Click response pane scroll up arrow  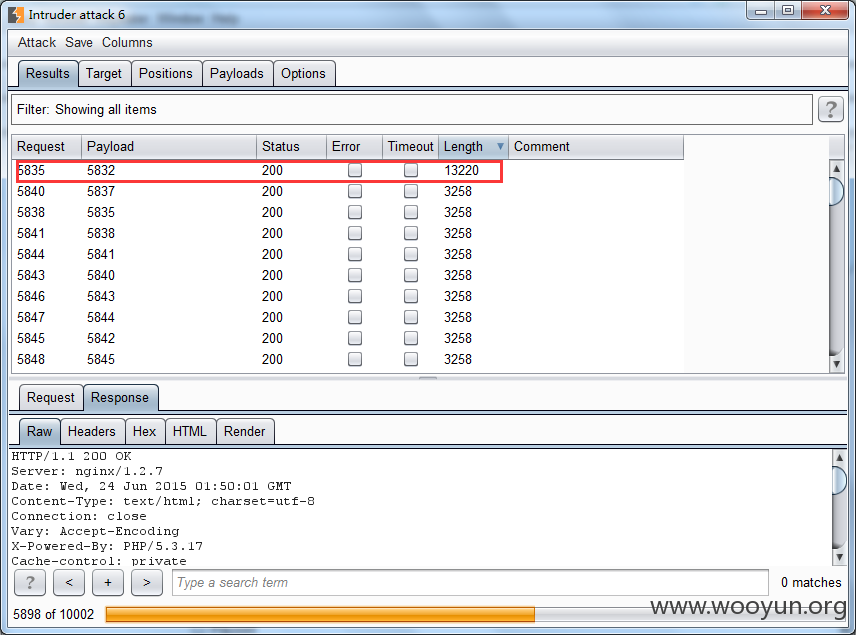tap(839, 456)
